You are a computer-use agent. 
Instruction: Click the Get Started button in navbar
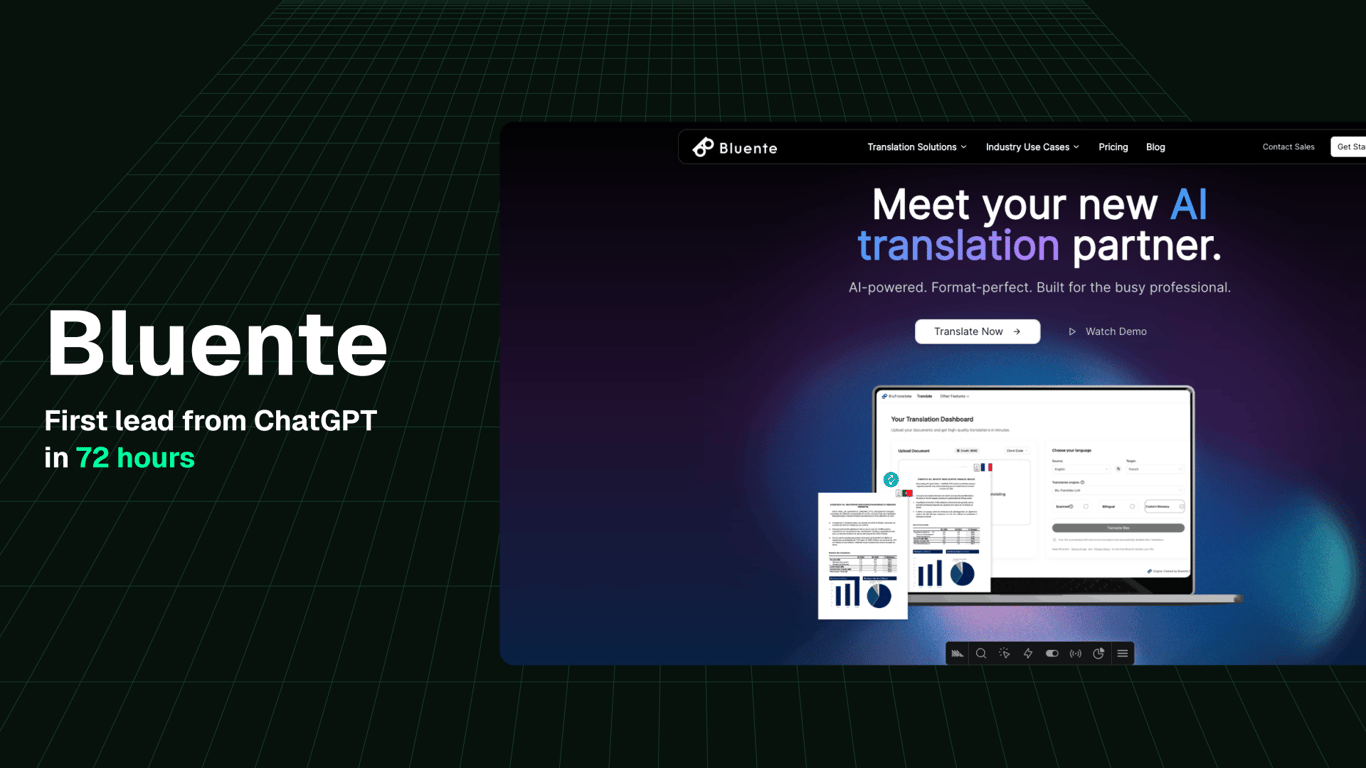(x=1349, y=147)
